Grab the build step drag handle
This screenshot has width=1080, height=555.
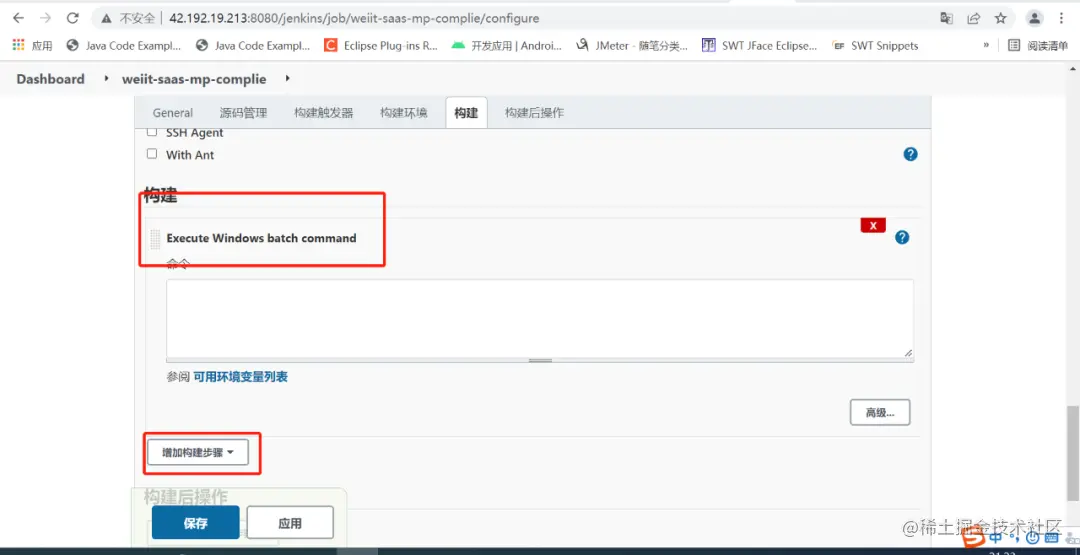click(x=155, y=239)
